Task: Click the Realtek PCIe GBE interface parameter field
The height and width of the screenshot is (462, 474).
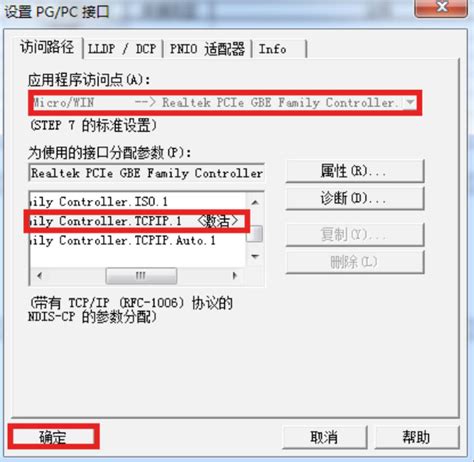Action: point(147,173)
